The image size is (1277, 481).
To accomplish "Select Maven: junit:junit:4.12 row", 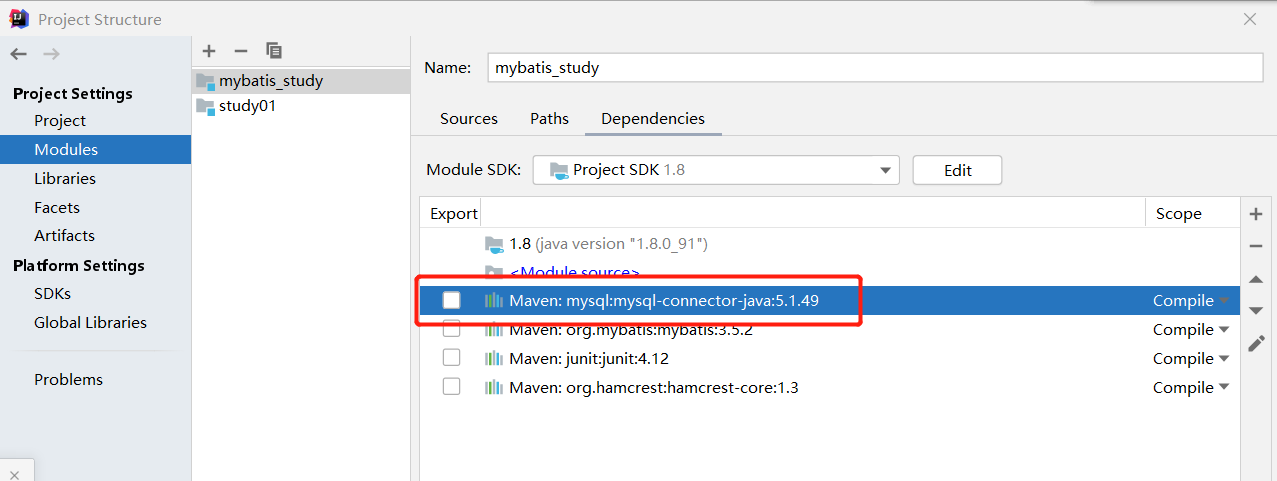I will [830, 358].
